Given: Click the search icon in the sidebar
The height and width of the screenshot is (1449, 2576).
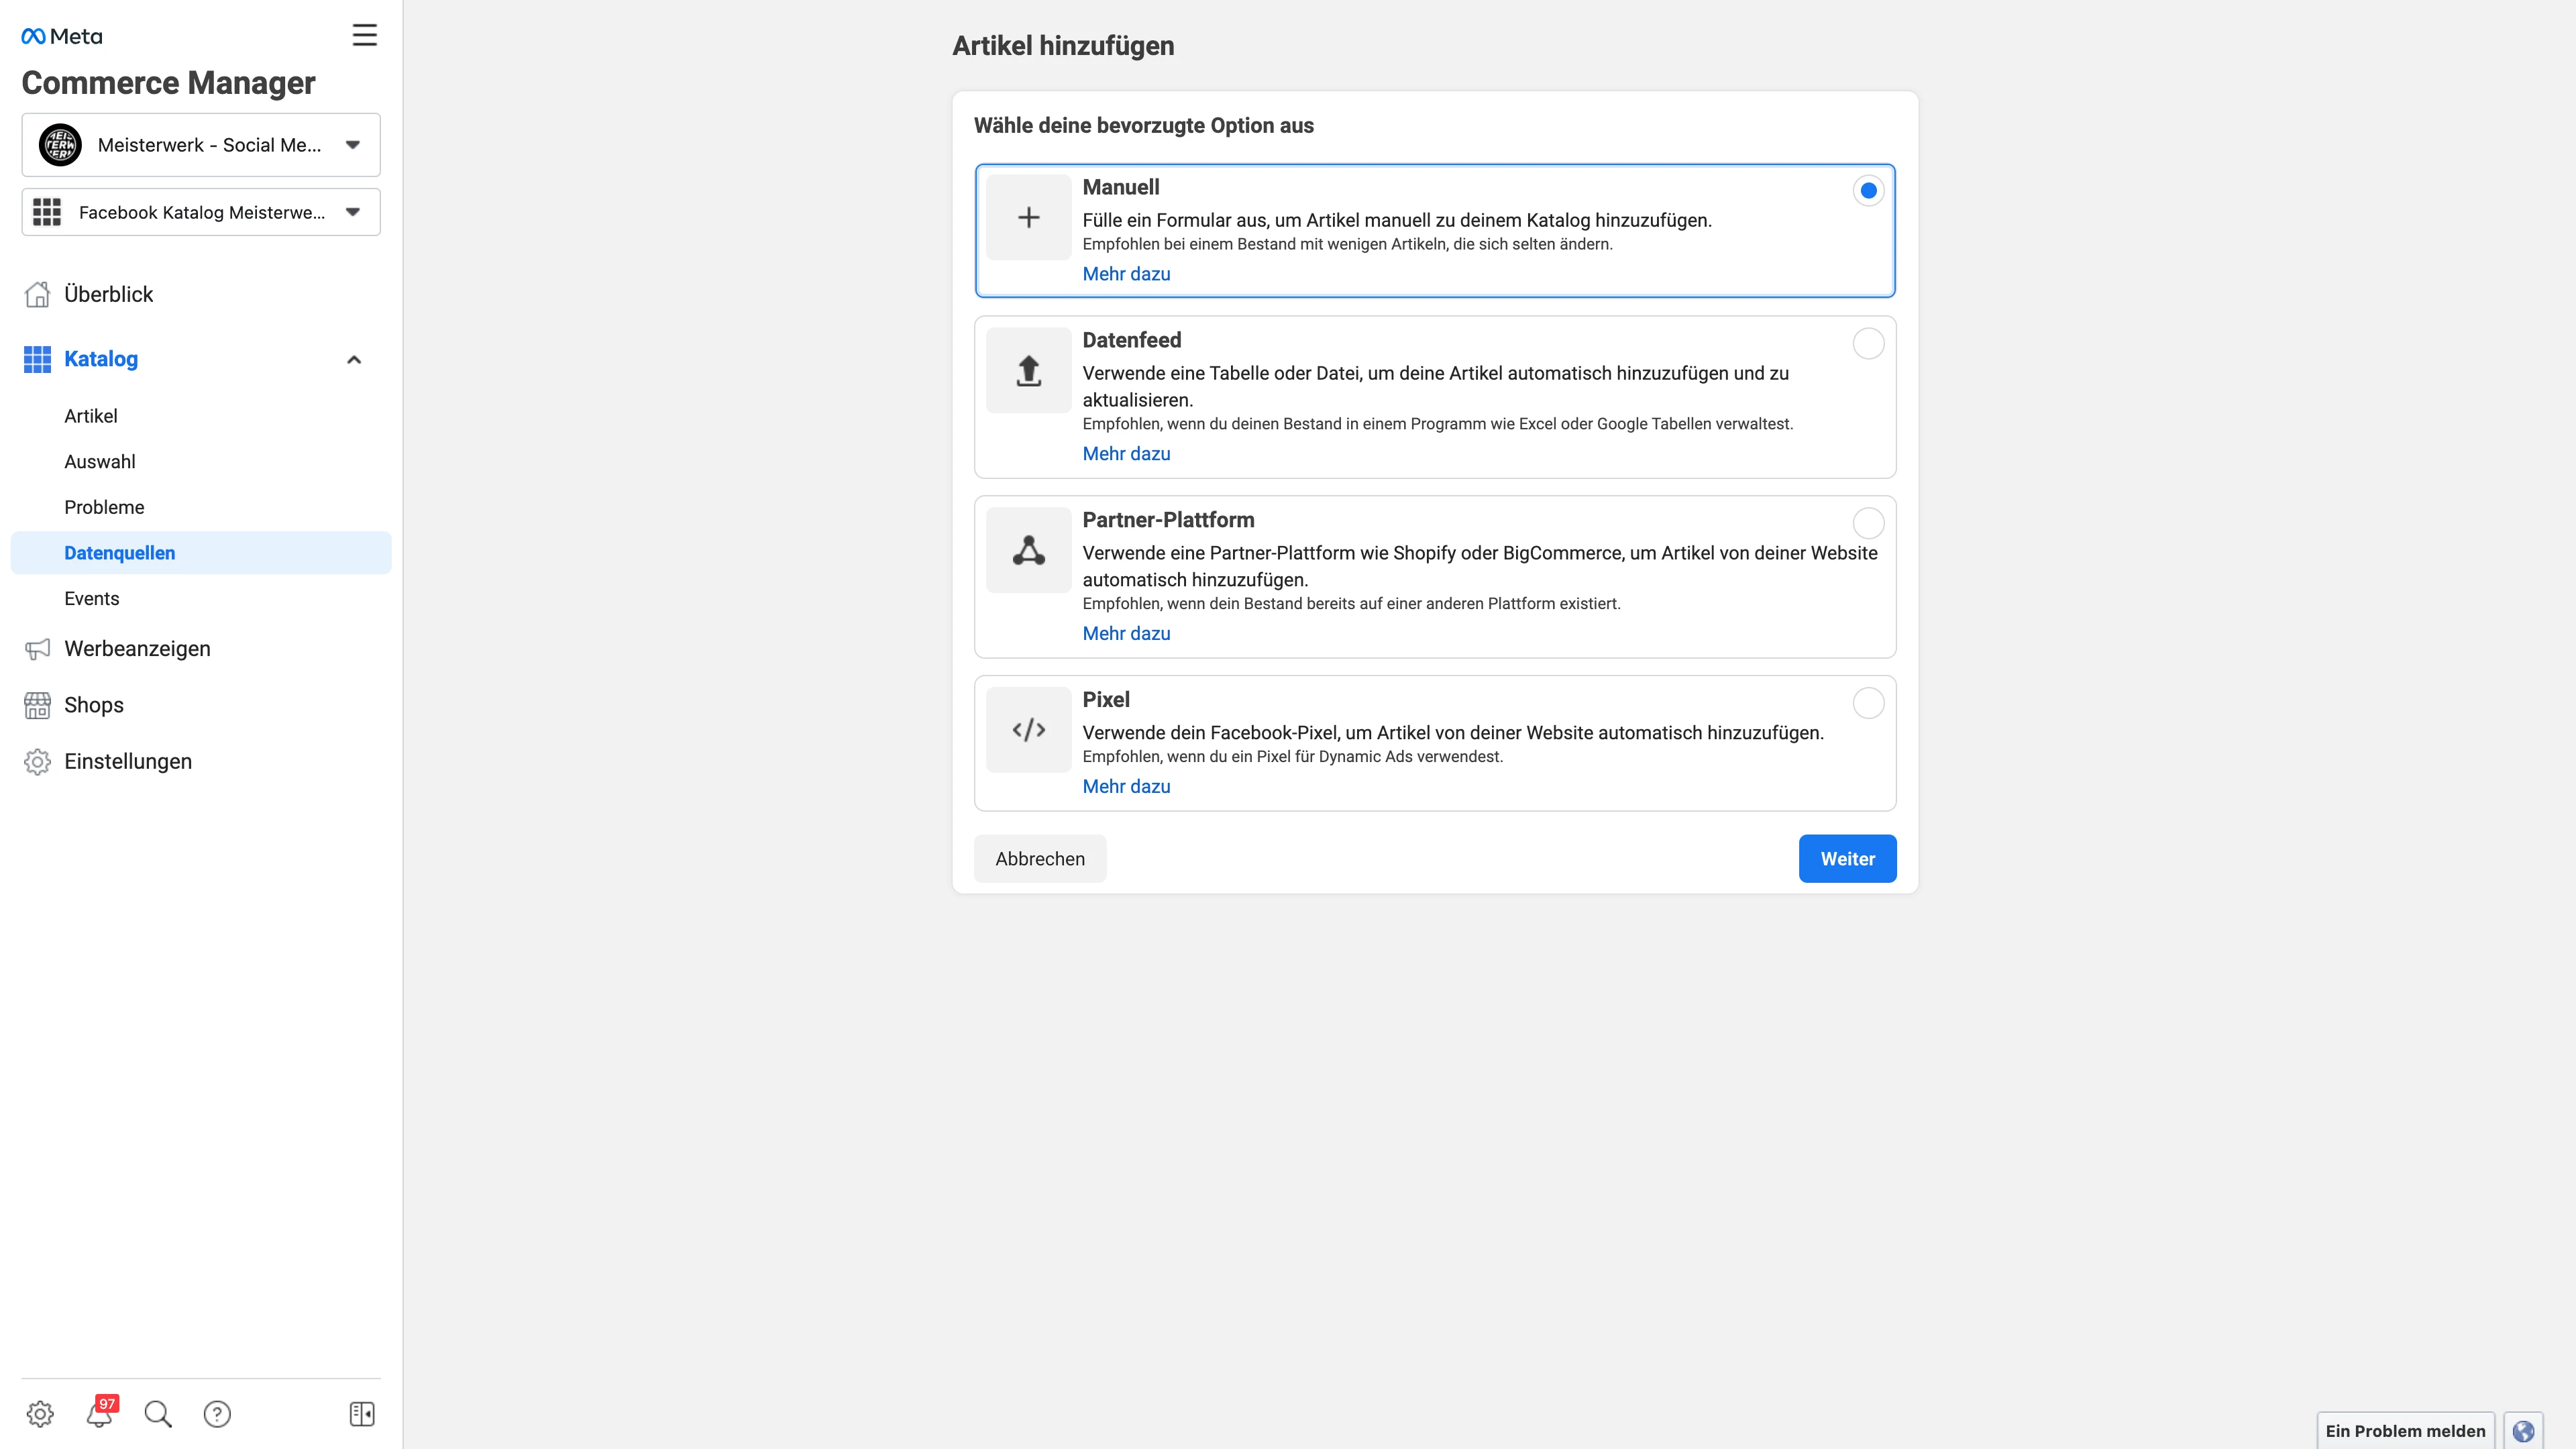Looking at the screenshot, I should click(x=158, y=1414).
